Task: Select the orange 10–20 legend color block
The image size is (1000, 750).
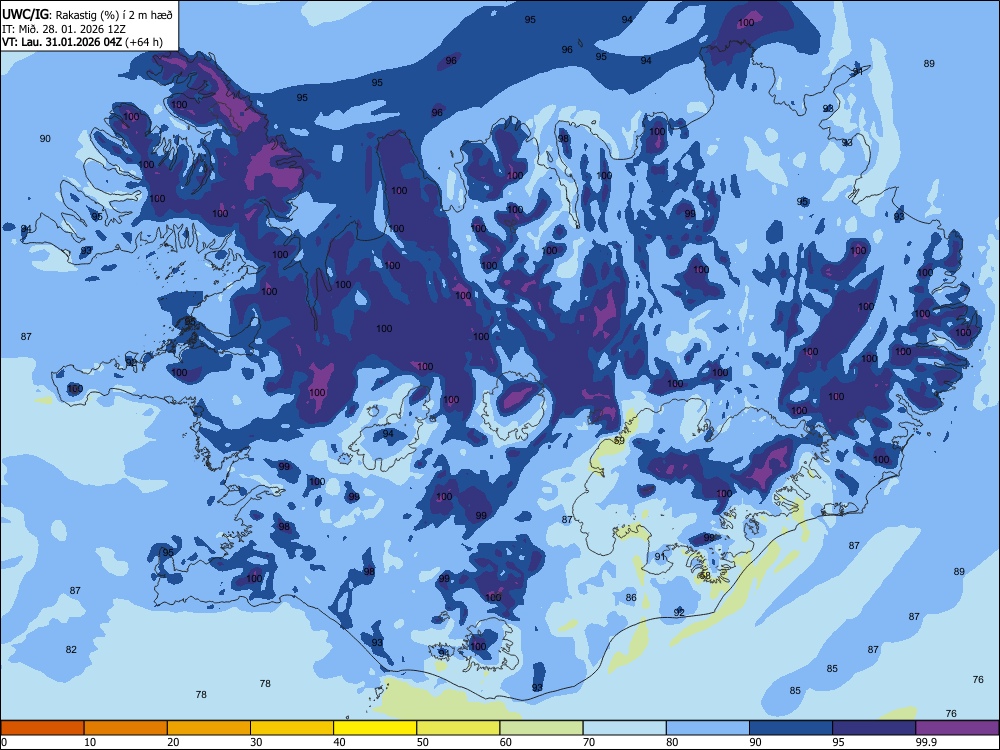Action: 126,728
